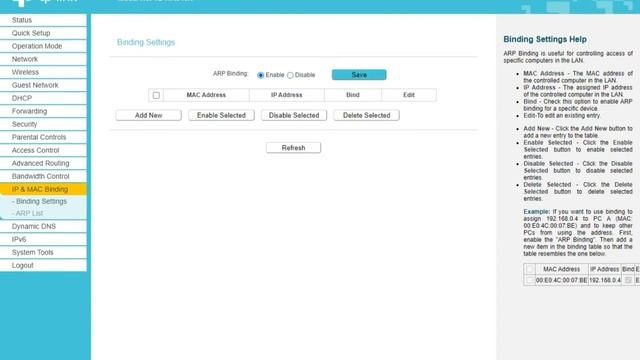The width and height of the screenshot is (640, 360).
Task: Open the Status menu item
Action: [x=43, y=20]
